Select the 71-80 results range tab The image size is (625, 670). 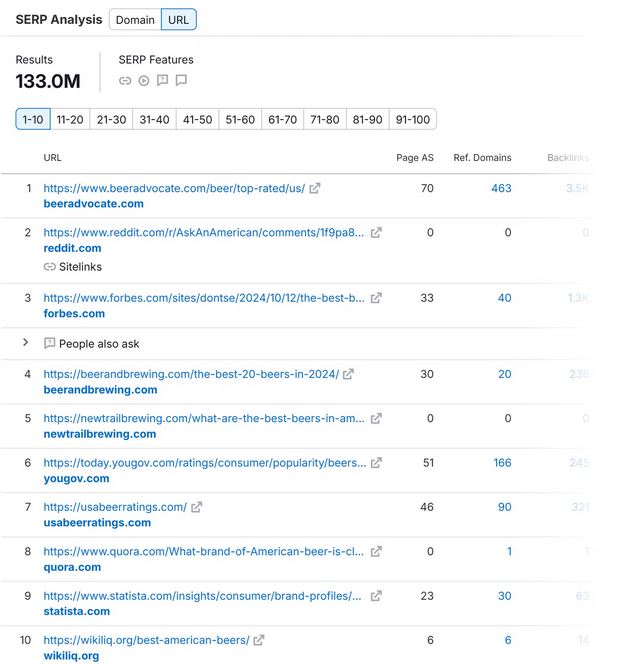(325, 119)
